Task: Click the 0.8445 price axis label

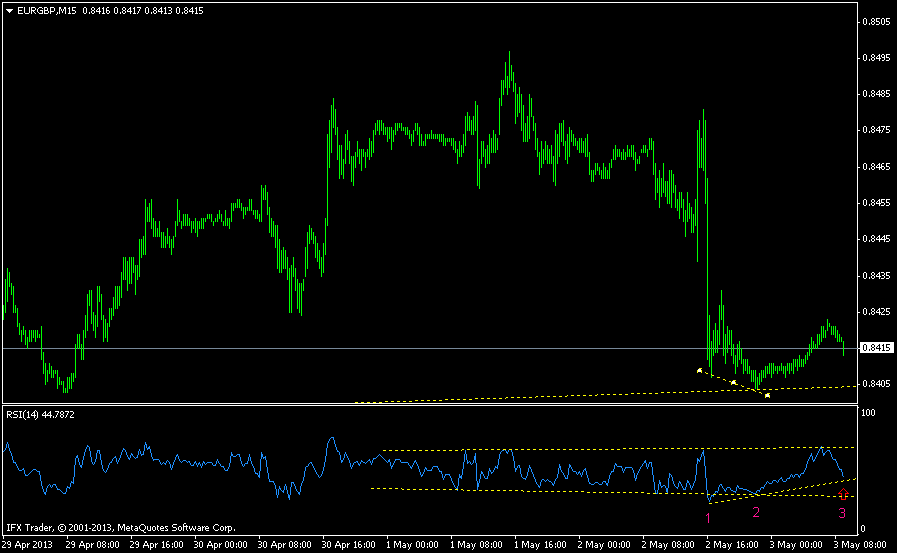Action: pos(876,239)
